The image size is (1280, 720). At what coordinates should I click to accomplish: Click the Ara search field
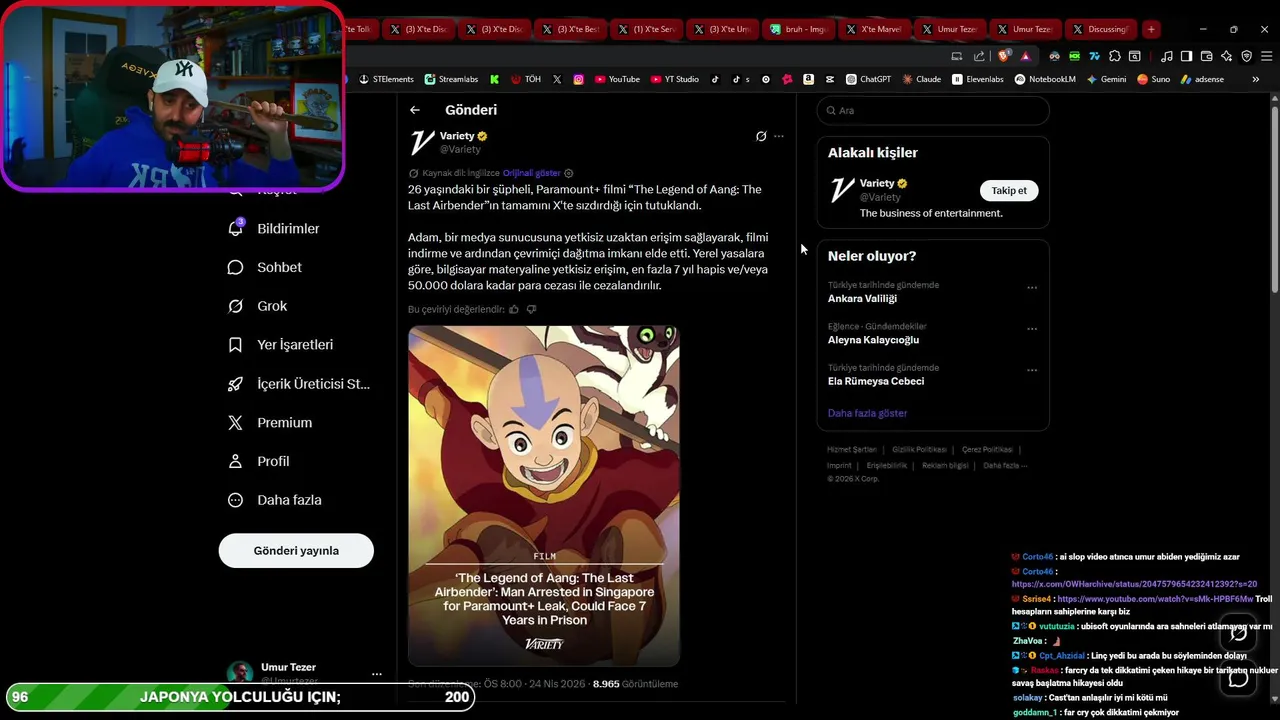tap(933, 110)
